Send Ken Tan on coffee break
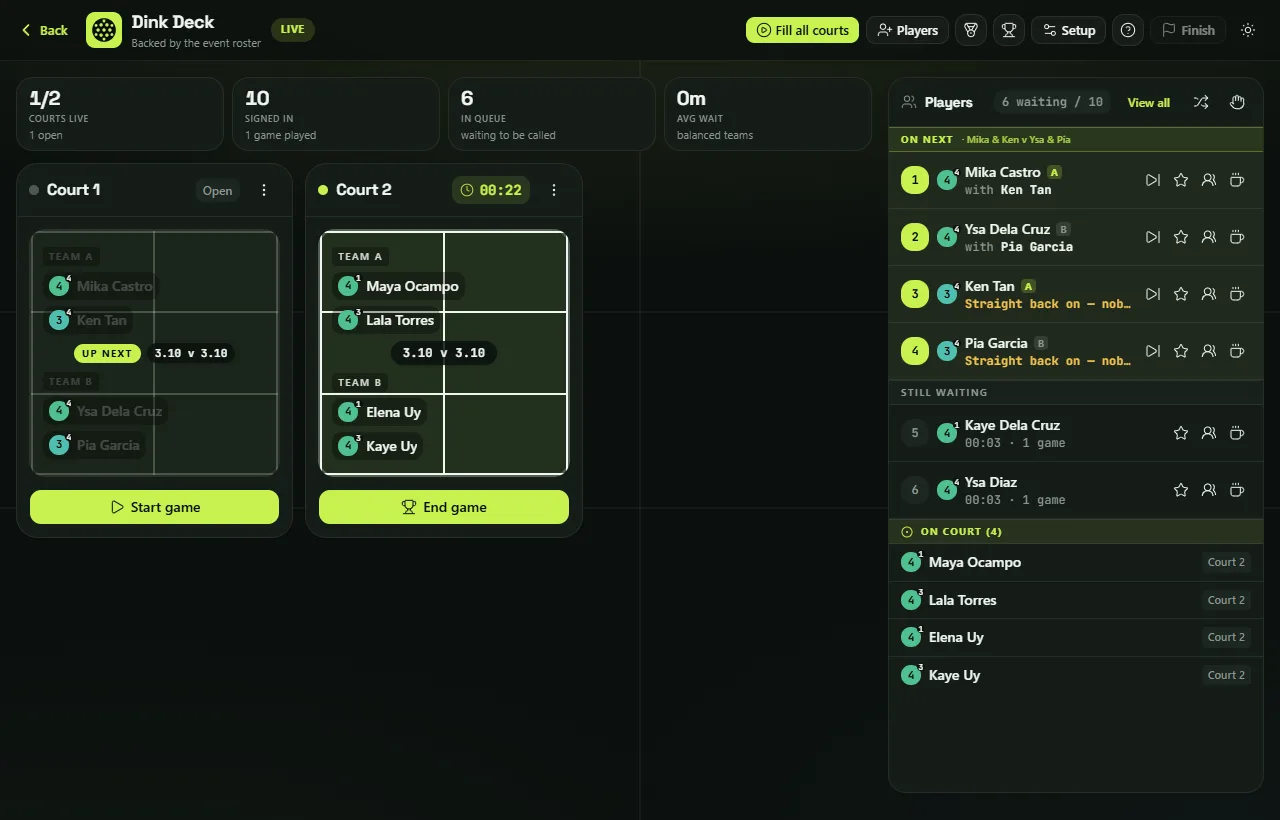Viewport: 1280px width, 820px height. click(x=1237, y=294)
